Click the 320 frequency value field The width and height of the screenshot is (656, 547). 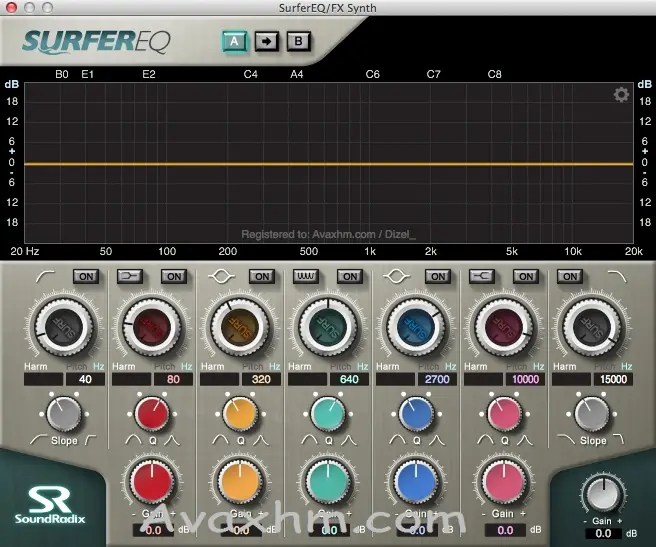click(261, 379)
